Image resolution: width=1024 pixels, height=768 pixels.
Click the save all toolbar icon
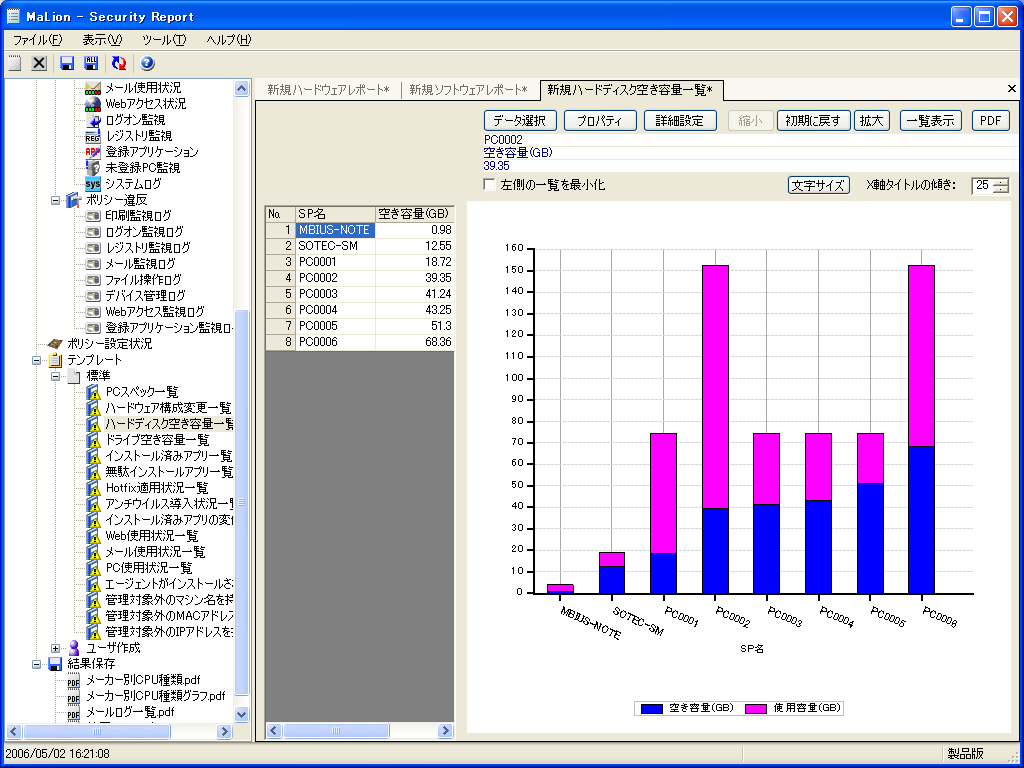click(x=91, y=63)
